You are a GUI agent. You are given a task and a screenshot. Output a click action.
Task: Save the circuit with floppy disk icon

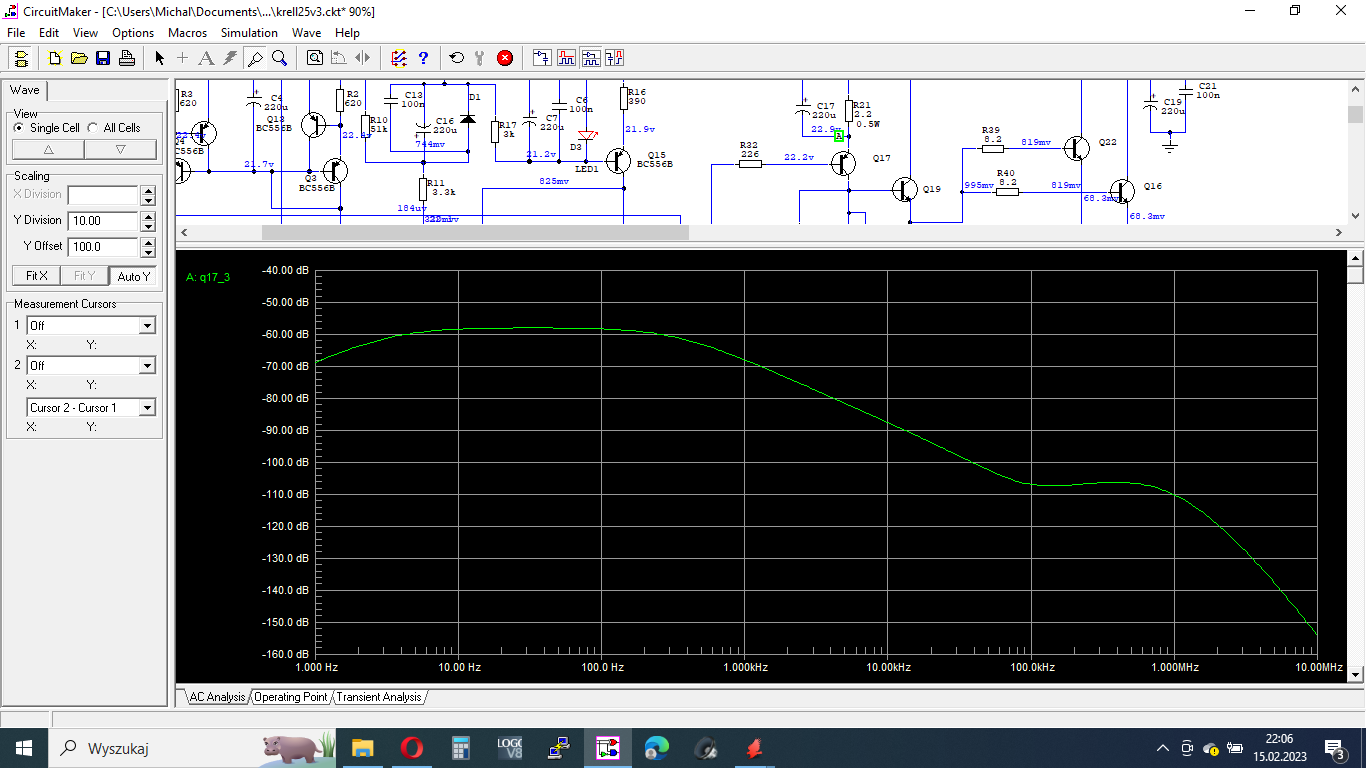click(103, 58)
